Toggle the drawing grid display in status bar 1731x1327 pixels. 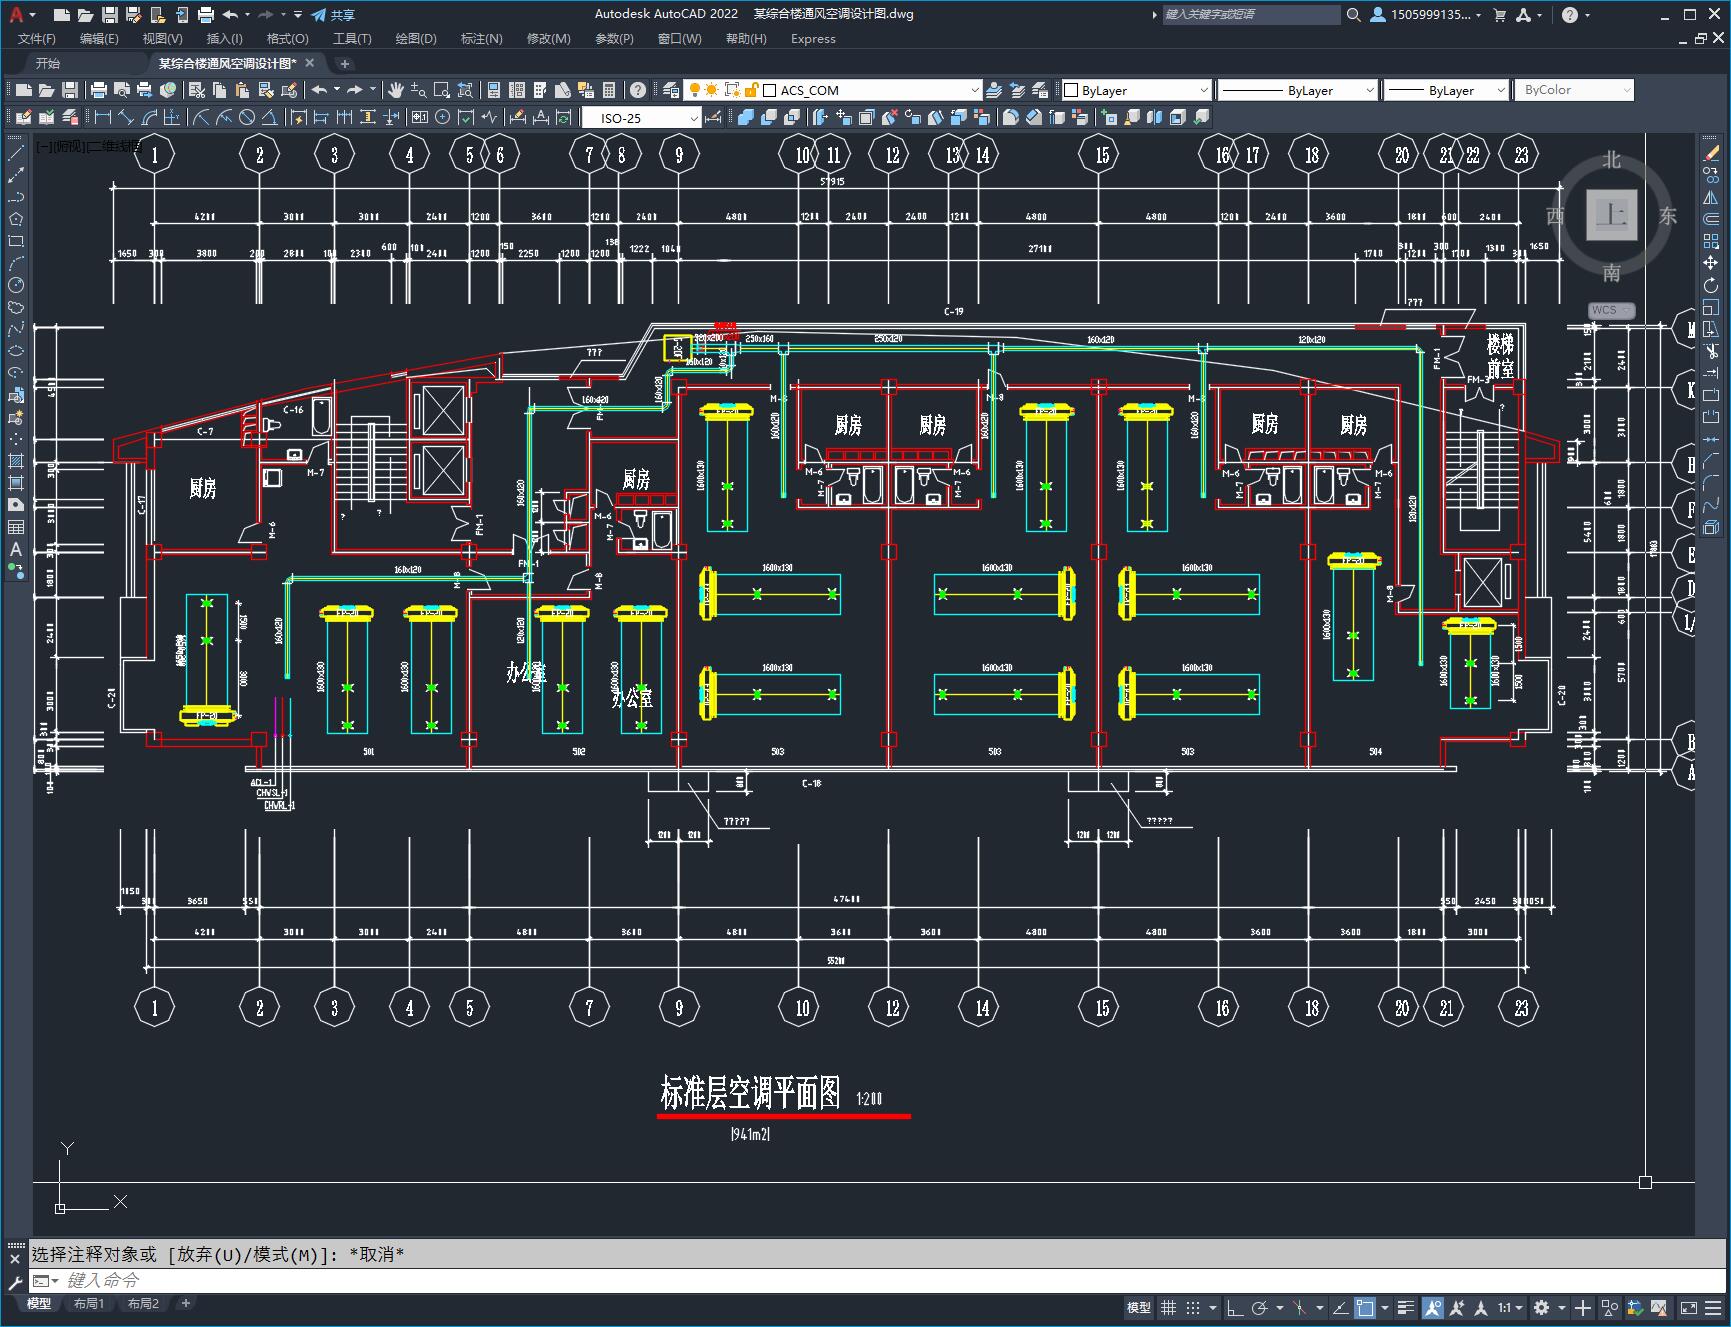pyautogui.click(x=1168, y=1307)
